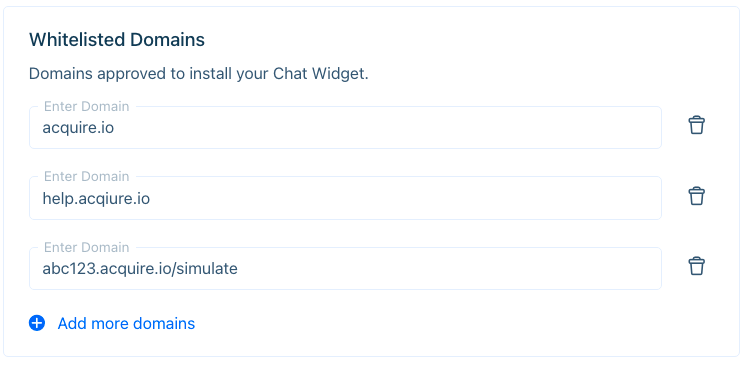The height and width of the screenshot is (365, 750).
Task: Remove help.acqiure.io using its trash icon
Action: pos(696,196)
